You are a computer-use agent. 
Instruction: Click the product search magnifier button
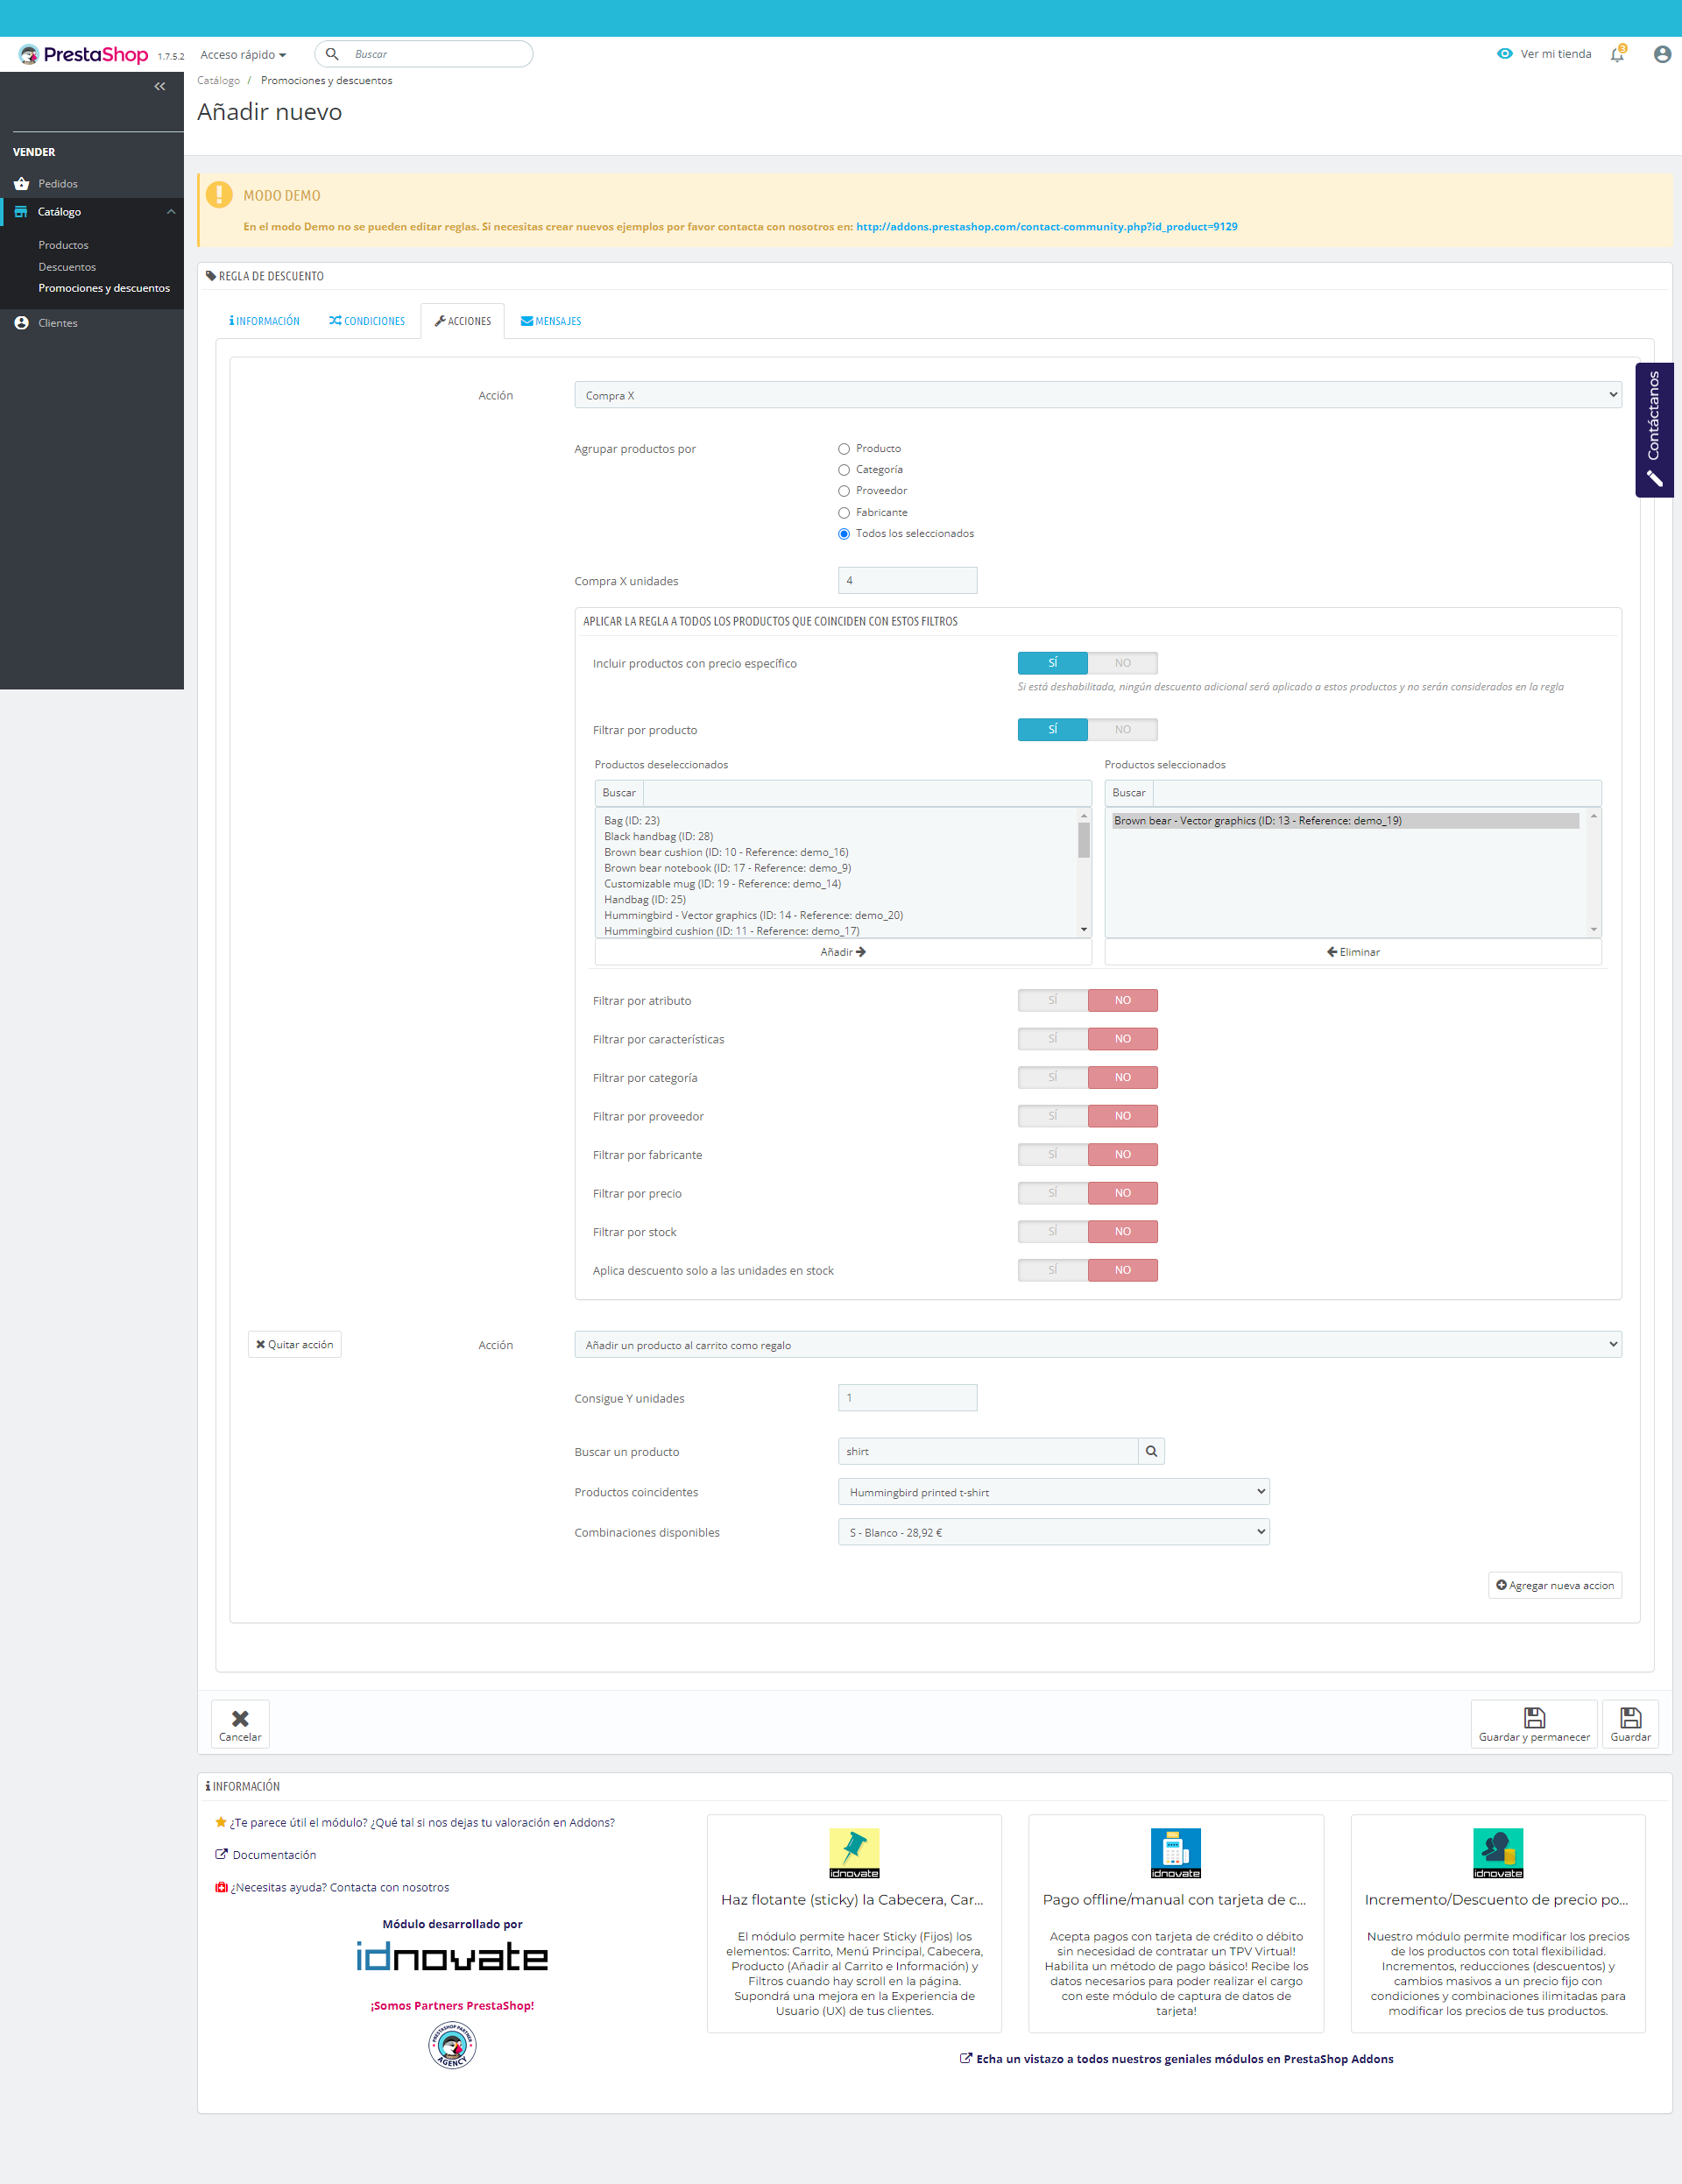tap(1151, 1451)
